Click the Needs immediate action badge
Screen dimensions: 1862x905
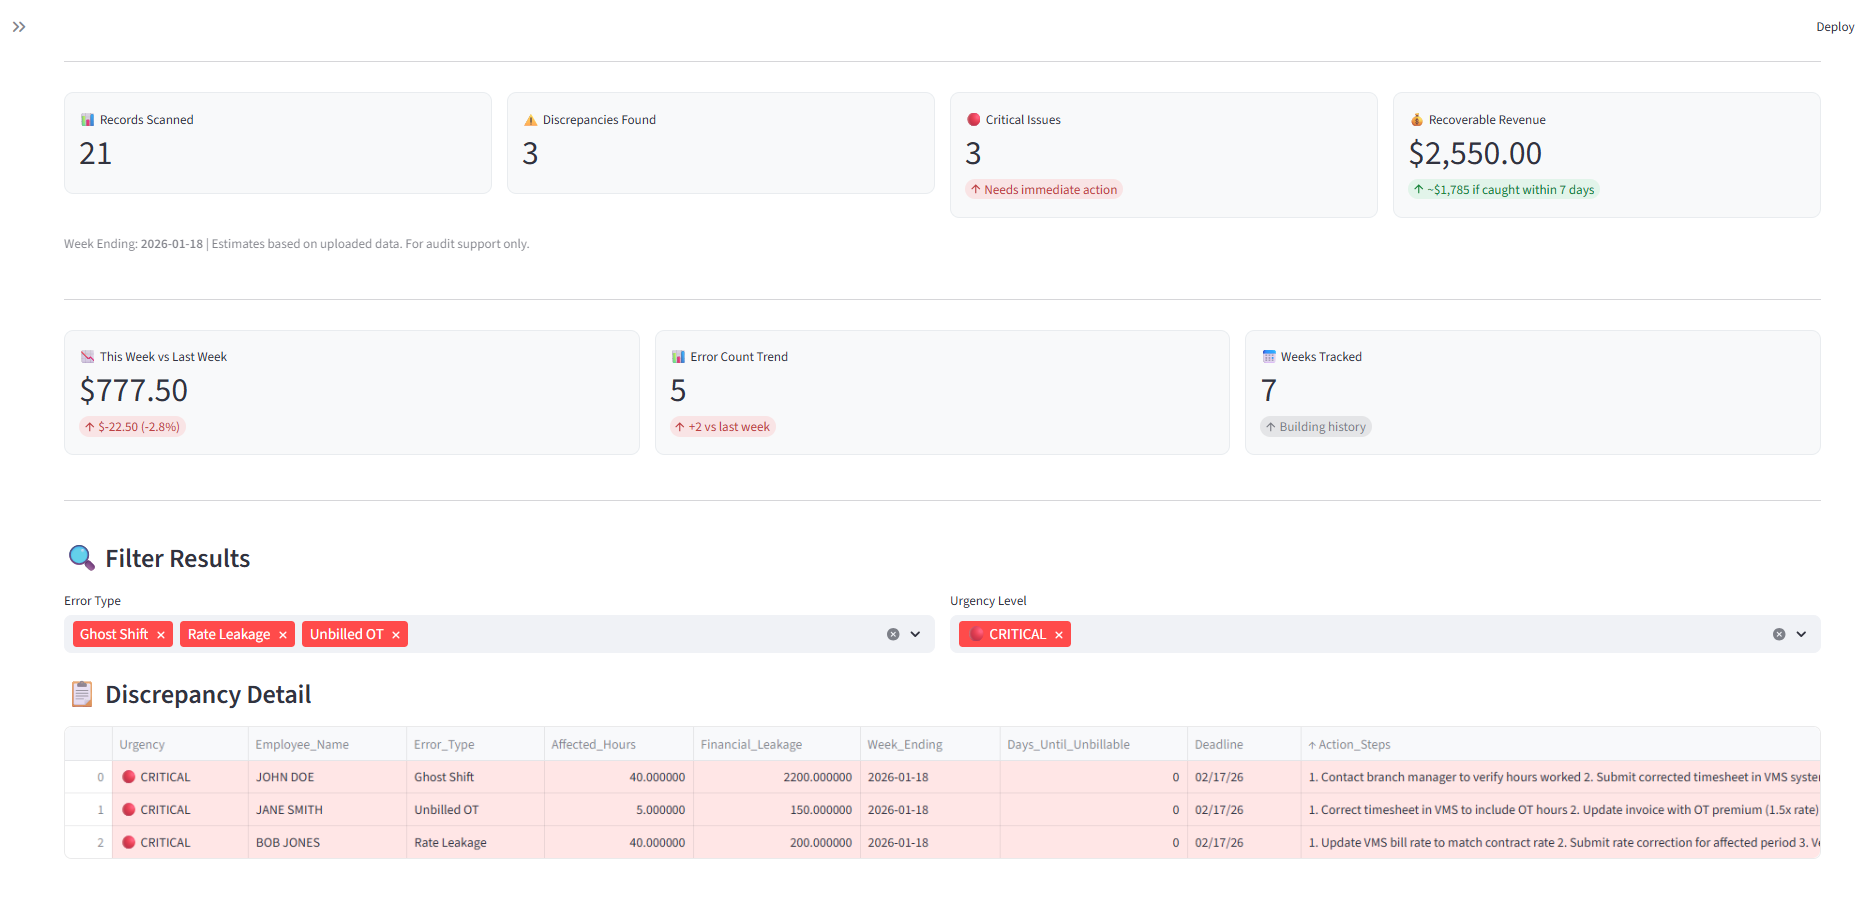[x=1045, y=190]
